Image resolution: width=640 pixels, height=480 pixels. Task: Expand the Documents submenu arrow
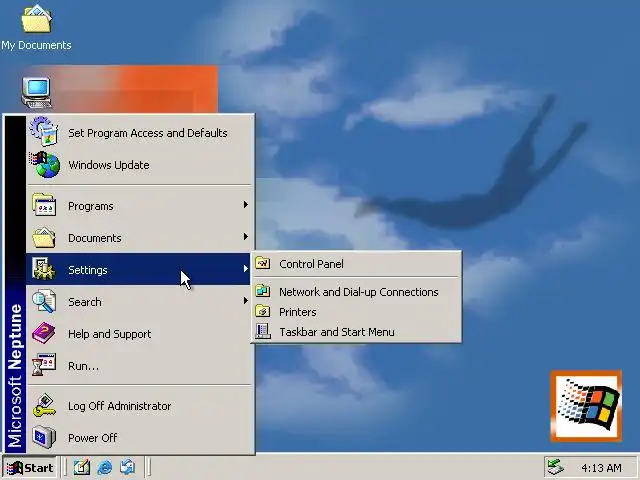pyautogui.click(x=246, y=237)
